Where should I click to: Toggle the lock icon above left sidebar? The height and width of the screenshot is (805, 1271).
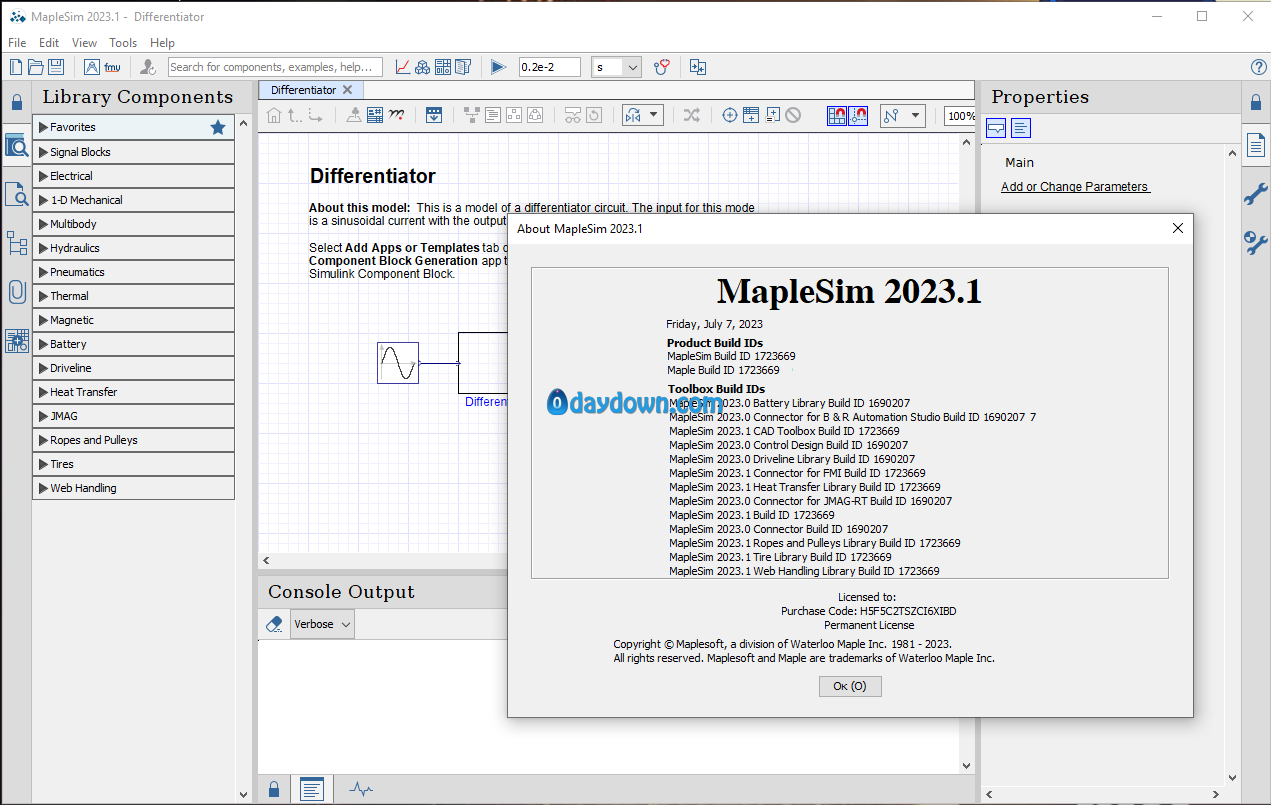pos(16,102)
